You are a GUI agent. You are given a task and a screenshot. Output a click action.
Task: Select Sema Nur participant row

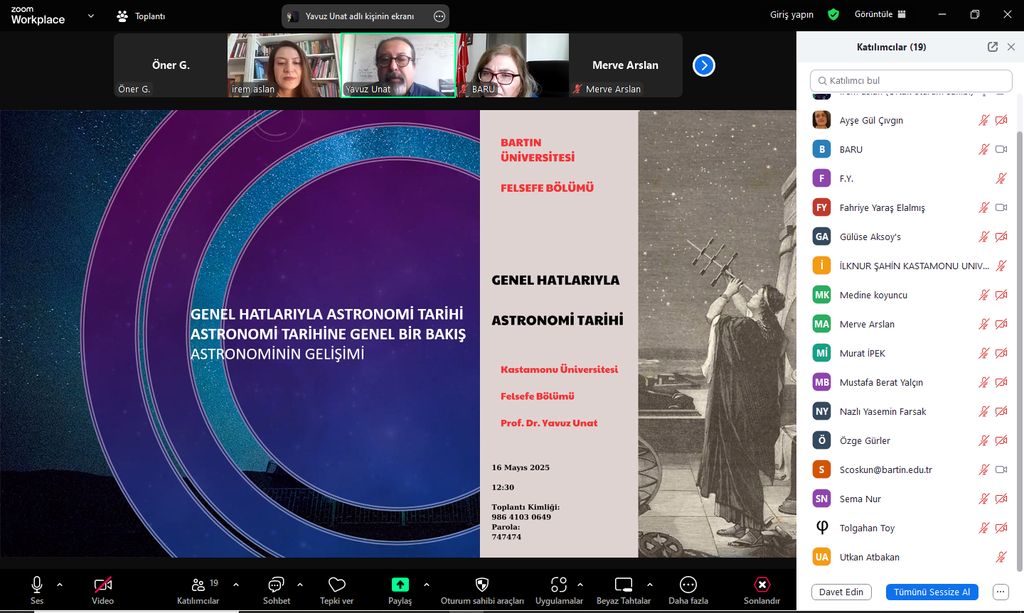(x=910, y=499)
